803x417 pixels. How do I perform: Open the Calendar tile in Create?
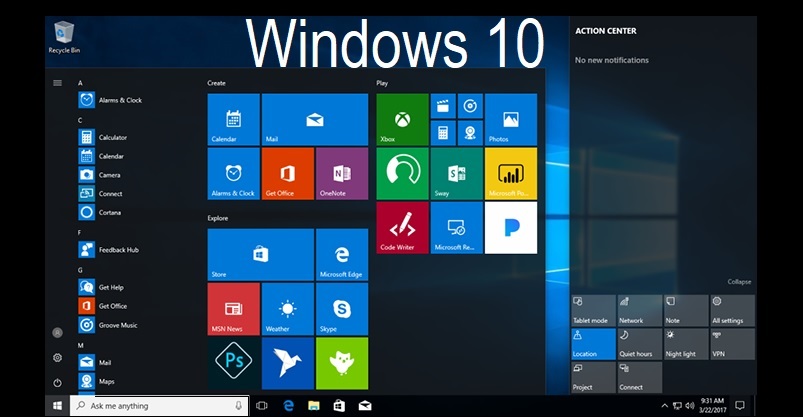pyautogui.click(x=234, y=119)
